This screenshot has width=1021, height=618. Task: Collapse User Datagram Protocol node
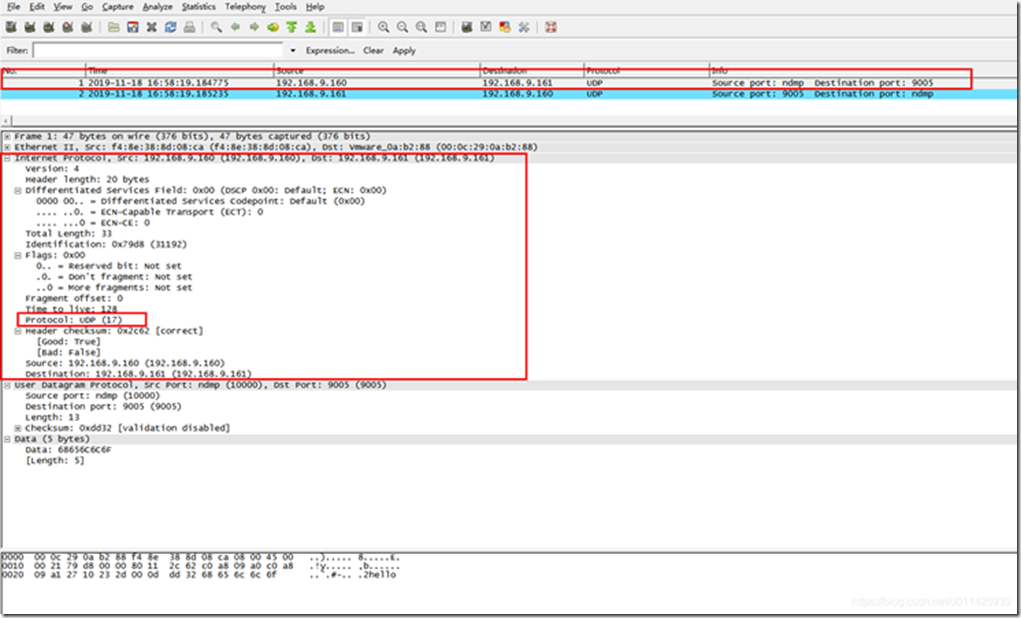(7, 386)
